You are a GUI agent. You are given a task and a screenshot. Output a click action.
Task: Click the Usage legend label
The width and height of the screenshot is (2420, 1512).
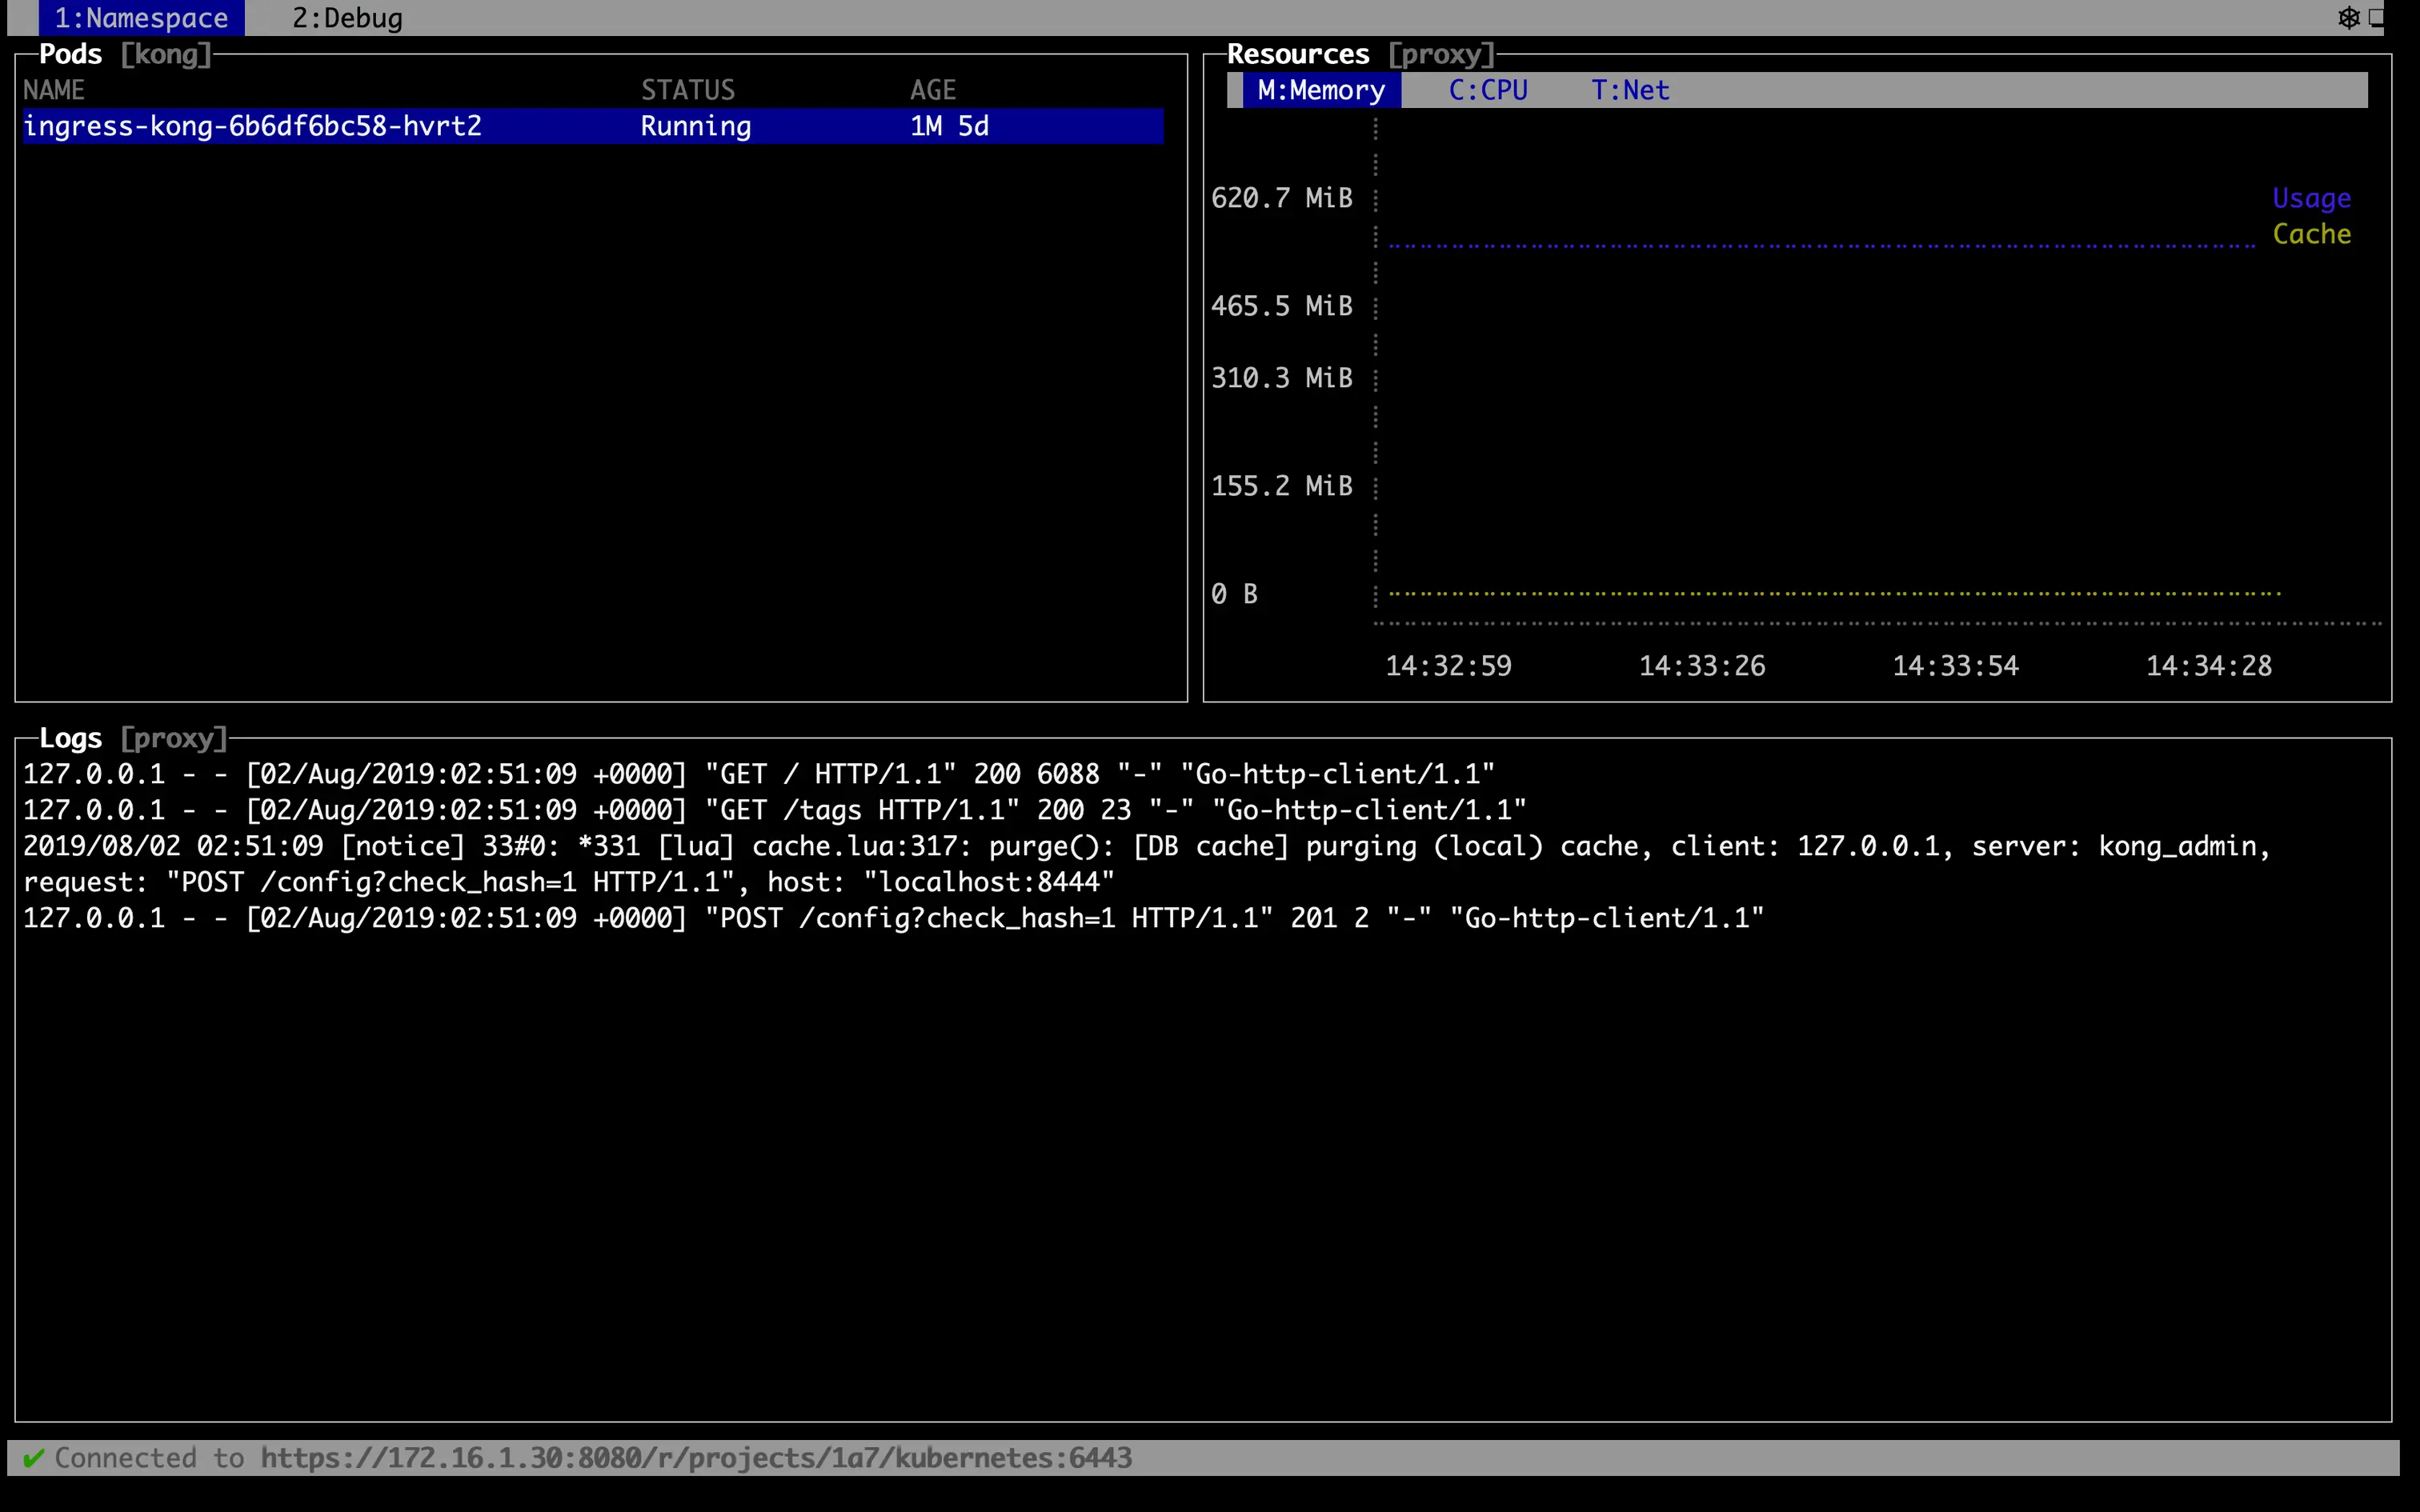coord(2310,198)
